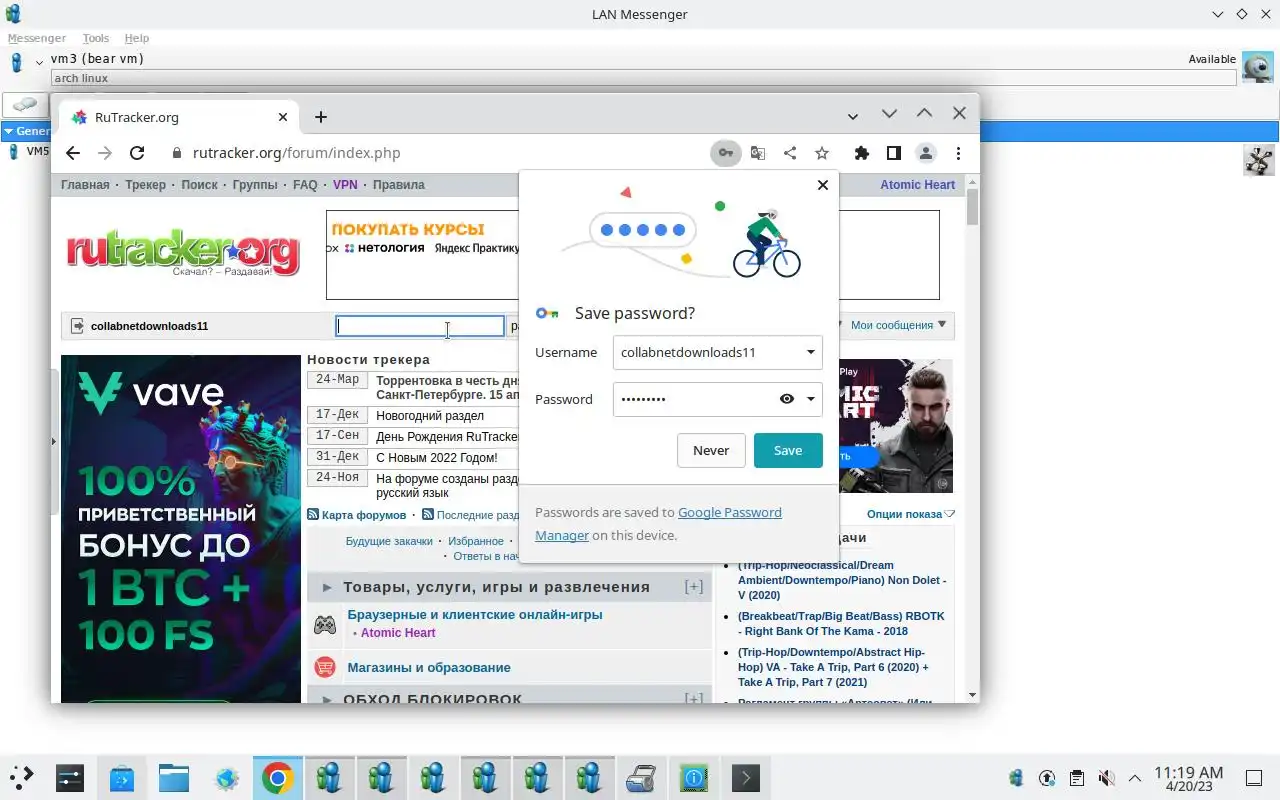This screenshot has height=800, width=1280.
Task: Open the Магазины и образование forum link
Action: [429, 667]
